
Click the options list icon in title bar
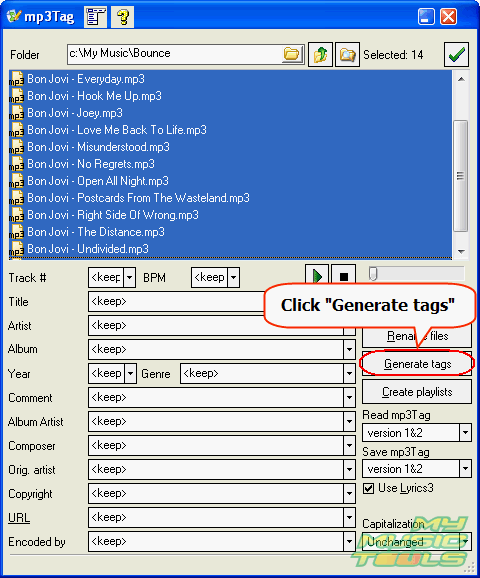tap(95, 17)
